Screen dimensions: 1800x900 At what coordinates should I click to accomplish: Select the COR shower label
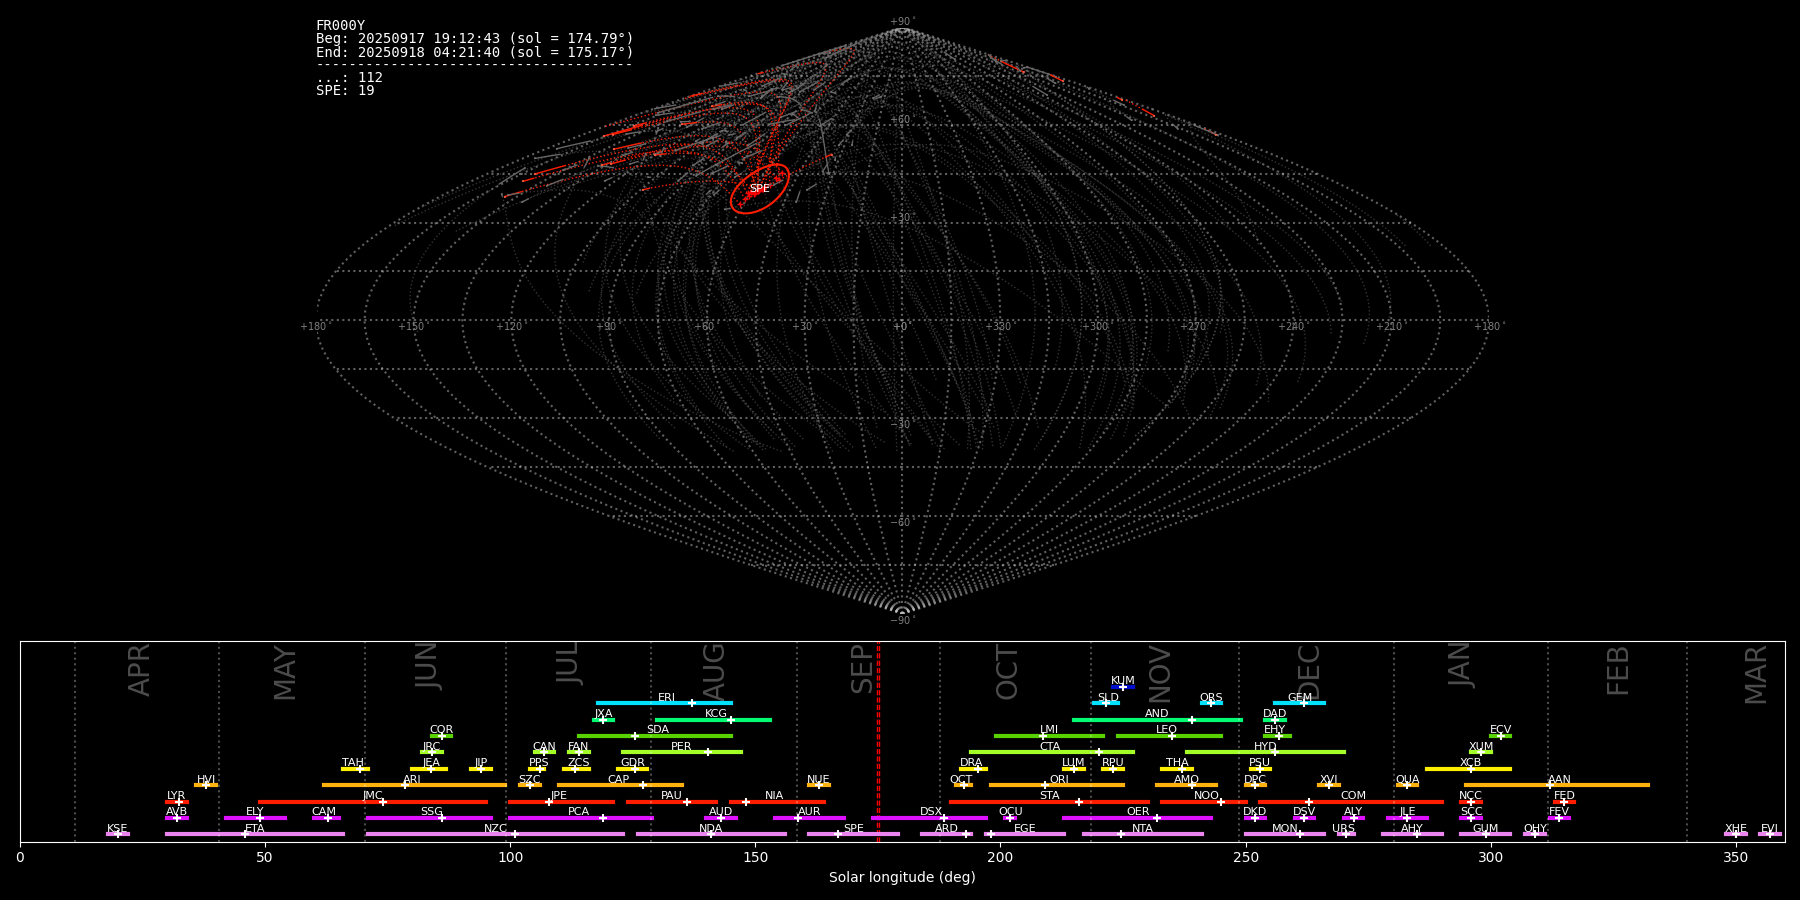coord(441,730)
